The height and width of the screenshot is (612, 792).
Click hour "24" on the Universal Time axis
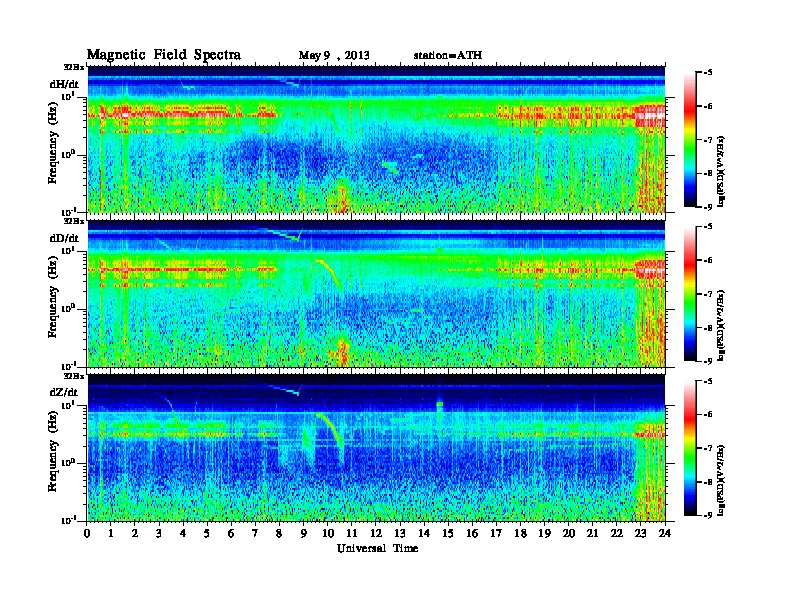tap(665, 533)
